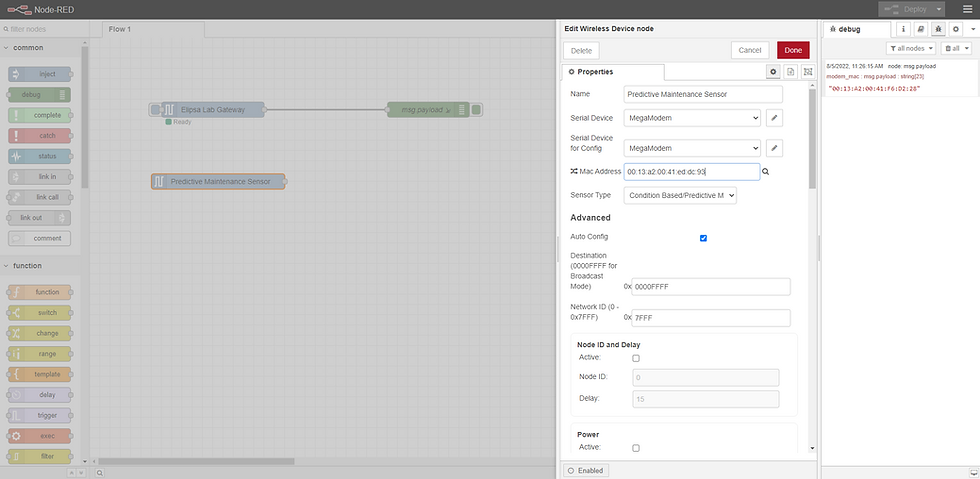This screenshot has height=479, width=980.
Task: Open the Sensor Type dropdown
Action: (x=680, y=195)
